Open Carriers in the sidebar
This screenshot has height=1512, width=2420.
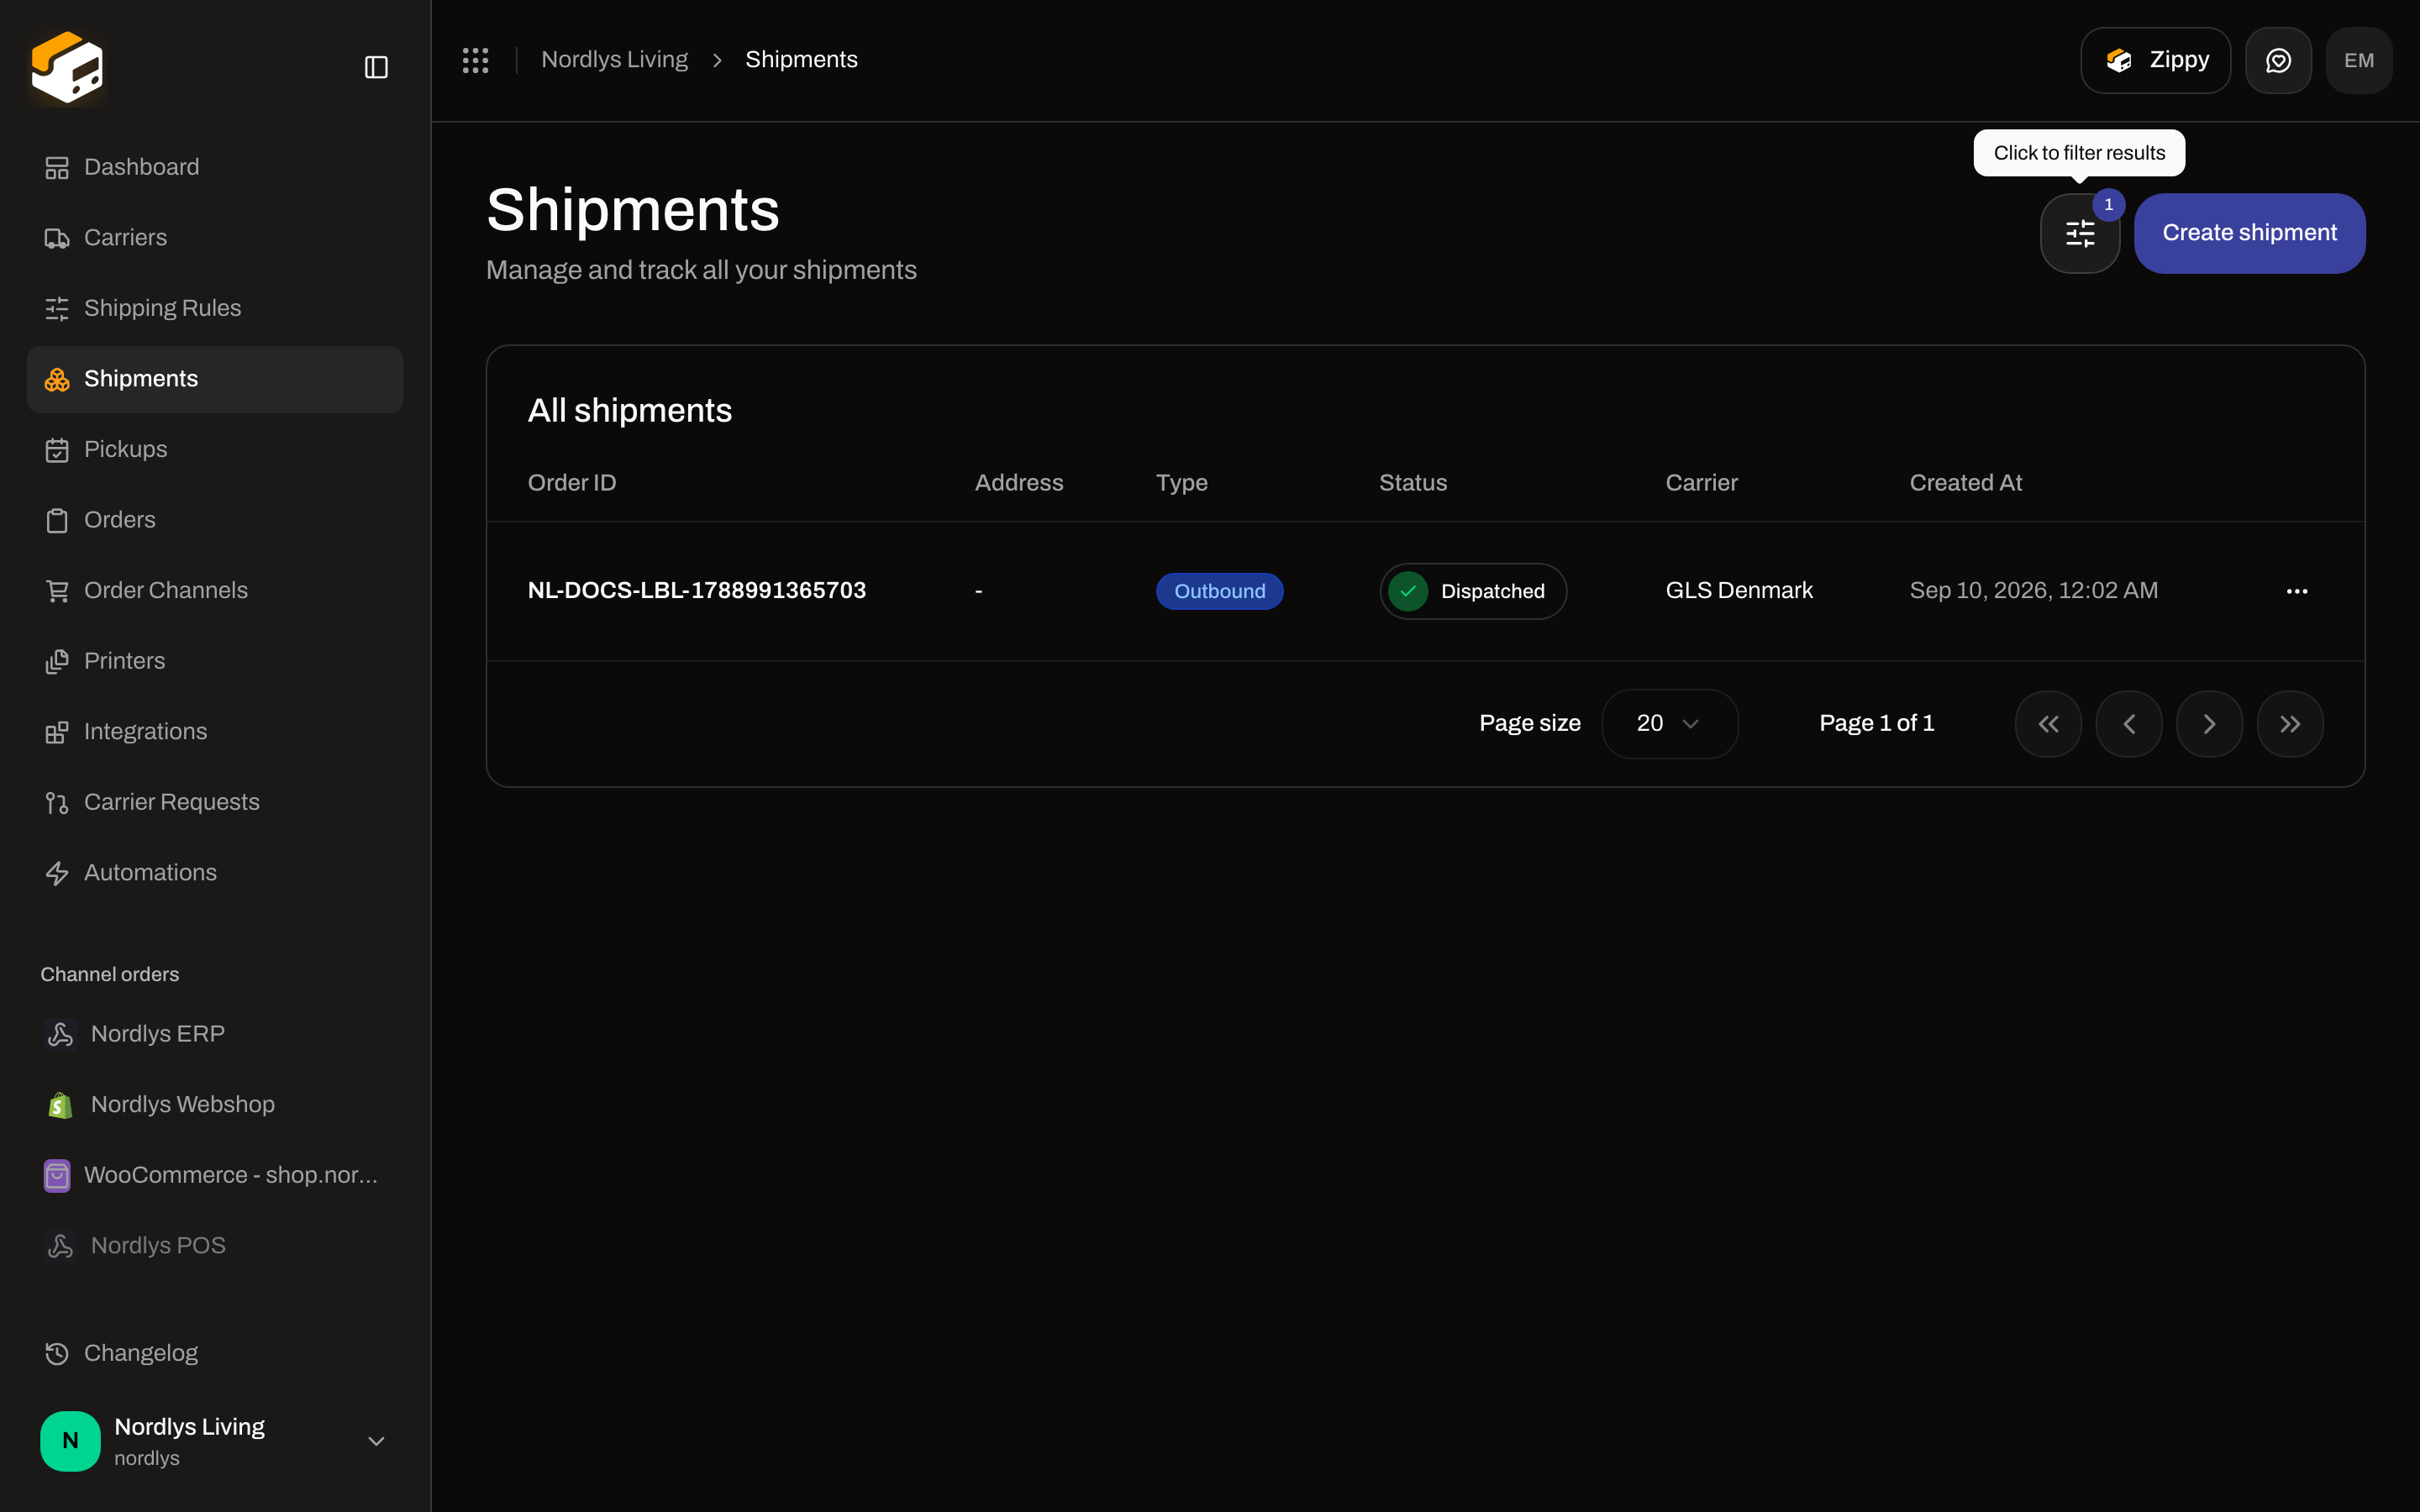pos(215,238)
